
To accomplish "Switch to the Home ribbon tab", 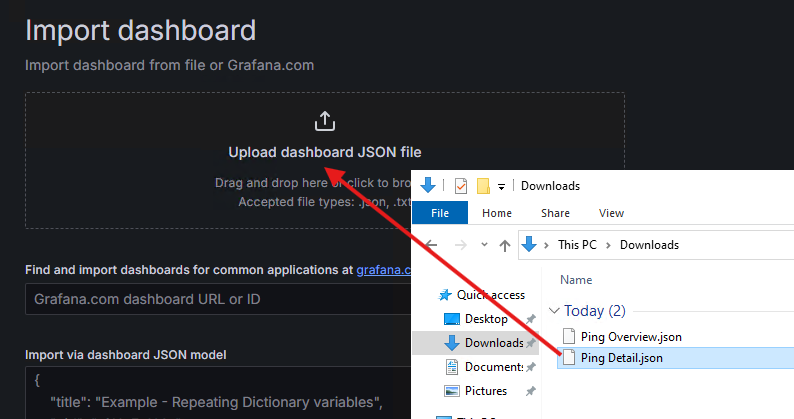I will (497, 213).
